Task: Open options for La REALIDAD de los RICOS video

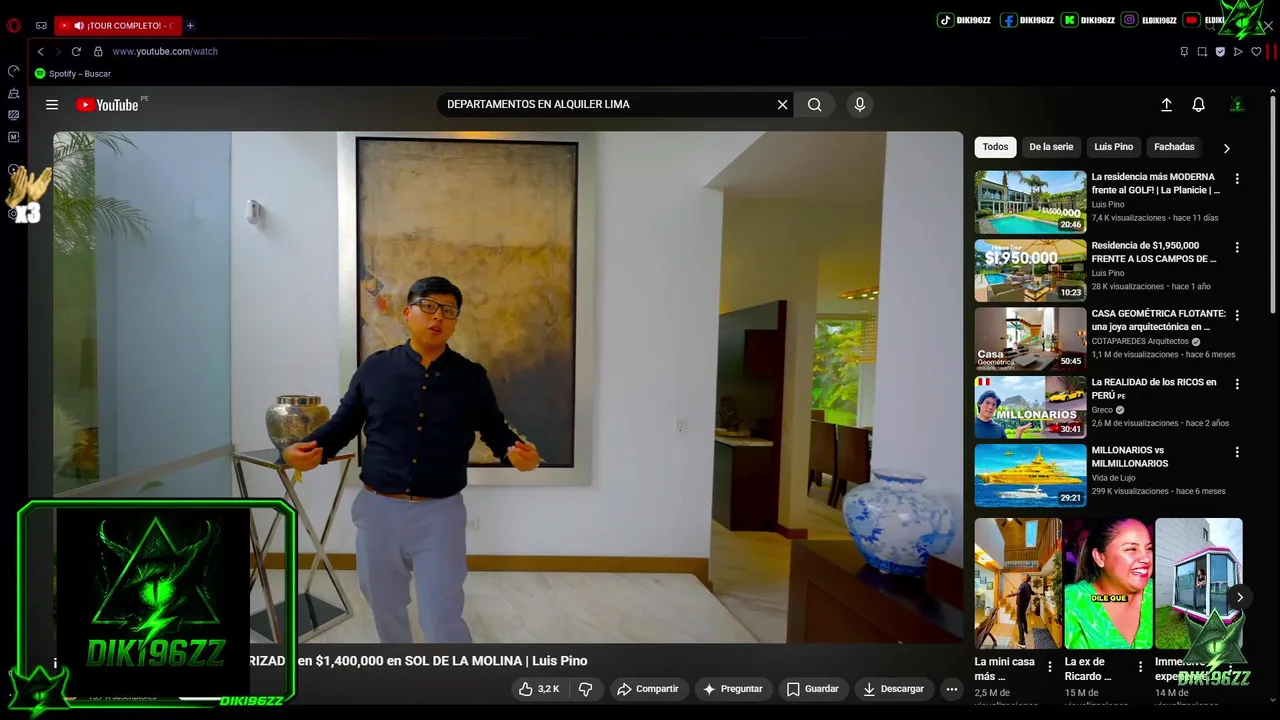Action: (1237, 384)
